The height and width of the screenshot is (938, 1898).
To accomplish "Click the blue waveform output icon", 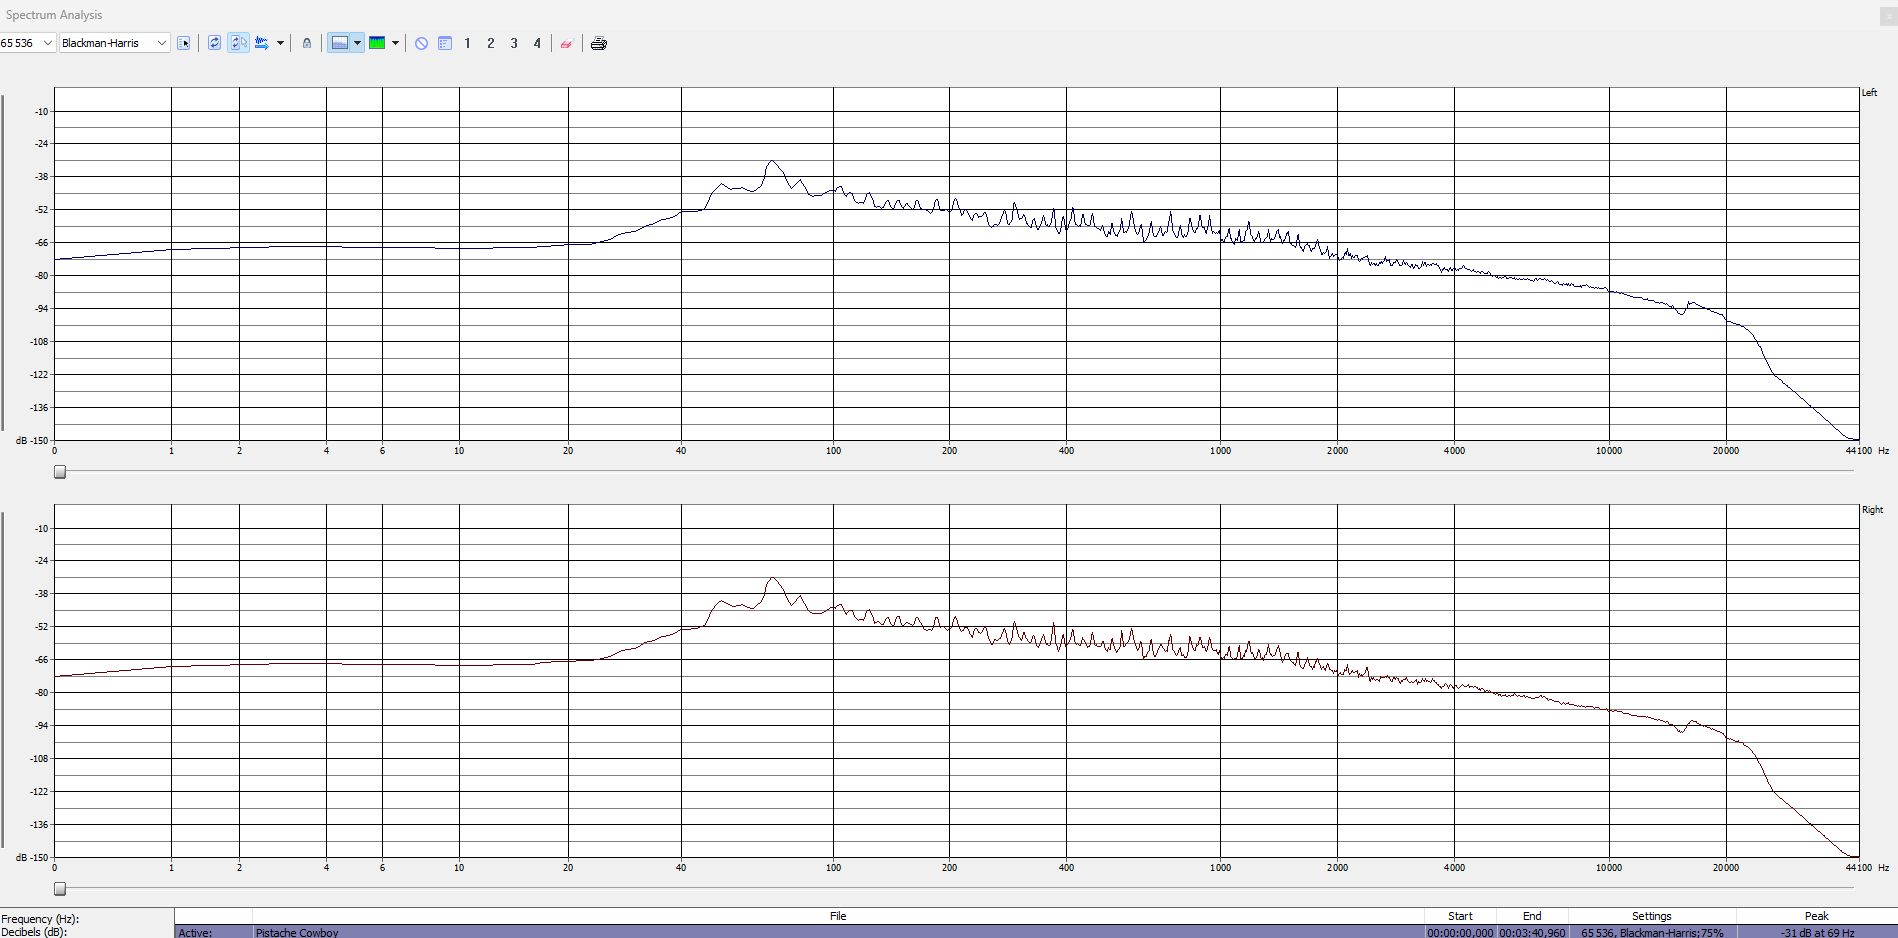I will pos(262,43).
